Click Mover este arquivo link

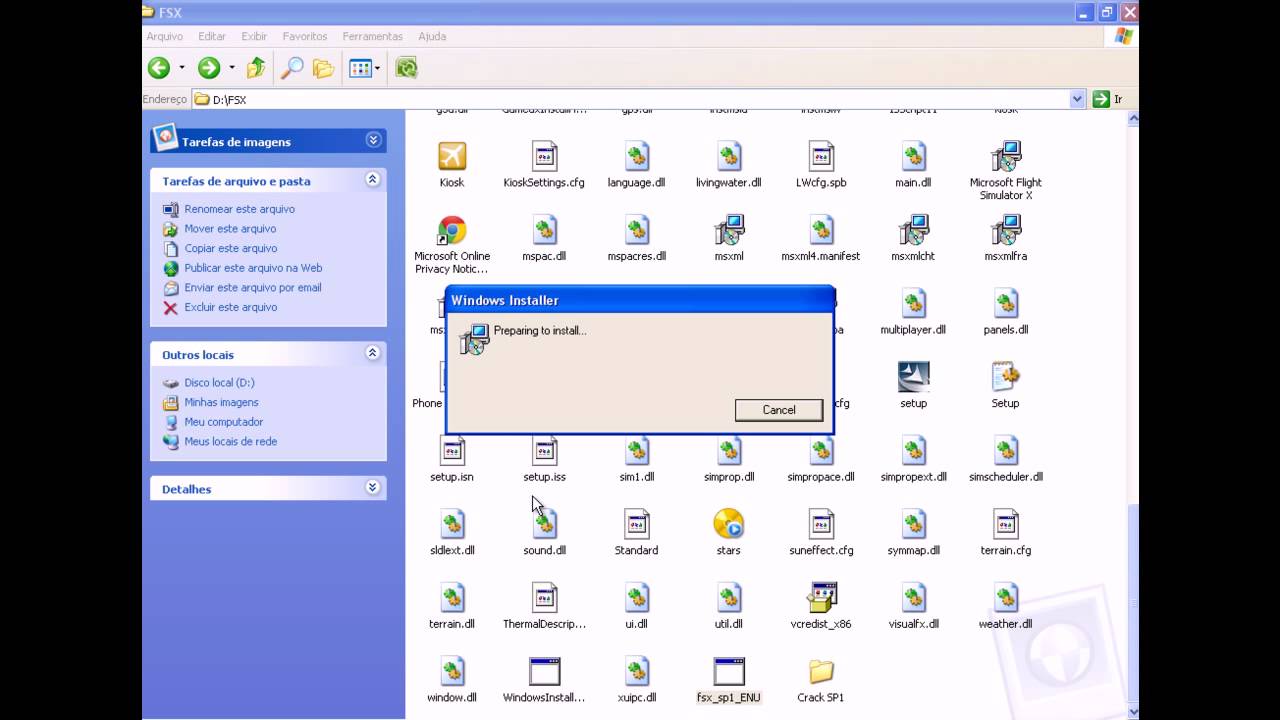tap(230, 228)
